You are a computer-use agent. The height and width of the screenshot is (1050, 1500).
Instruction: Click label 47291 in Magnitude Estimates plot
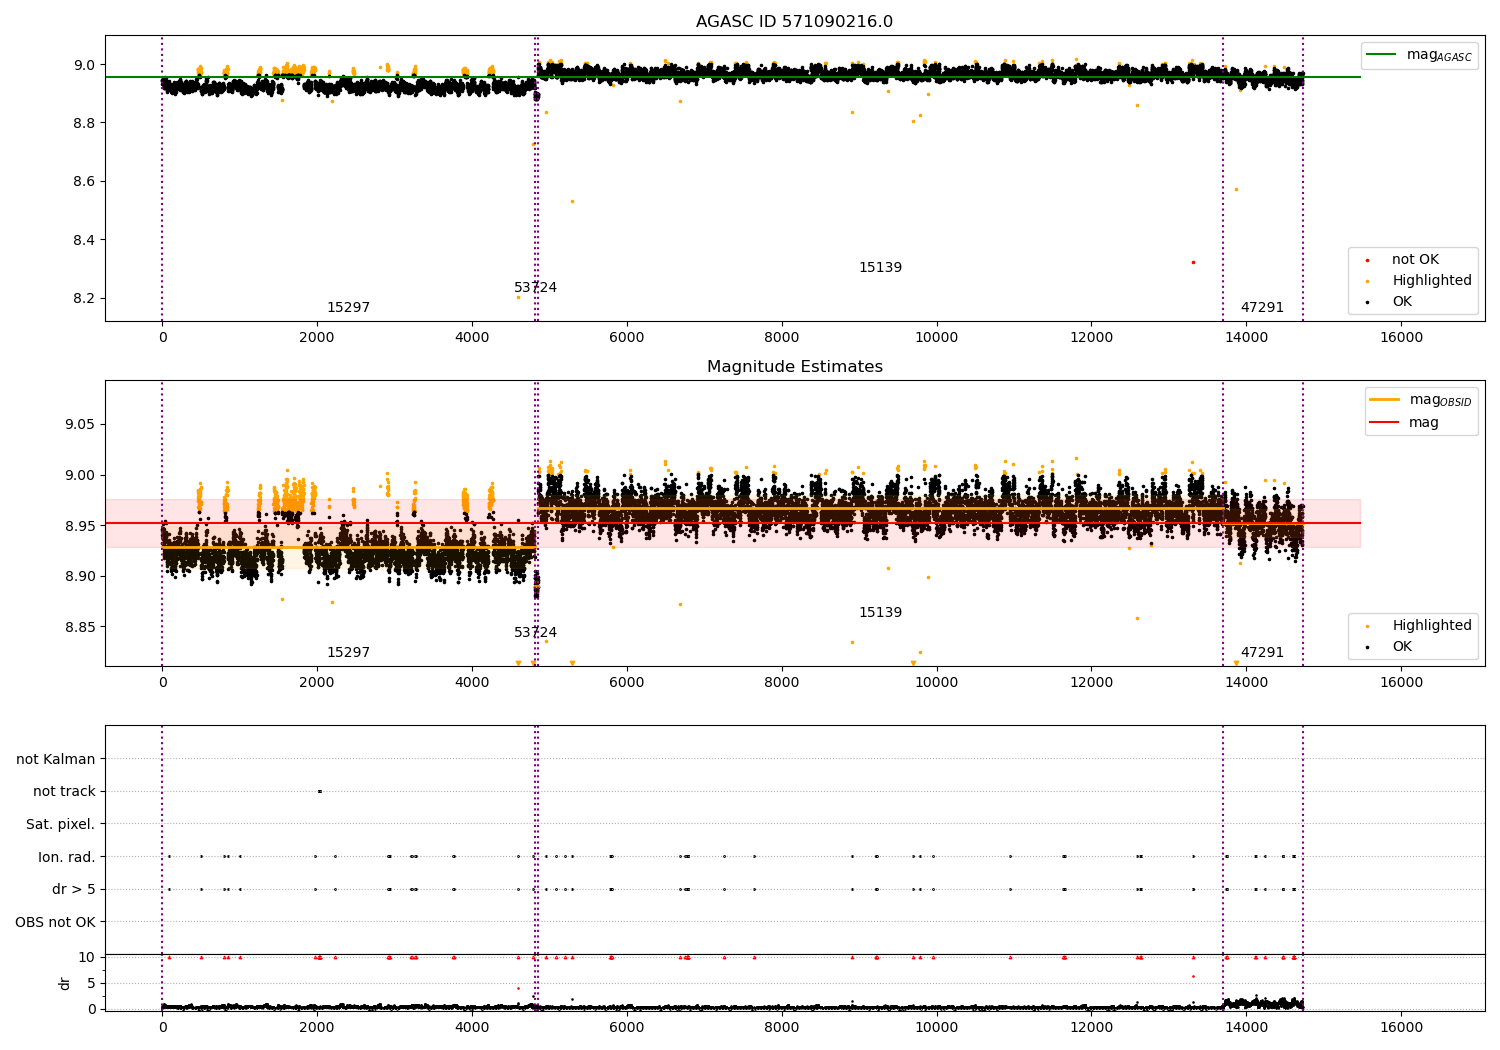(x=1262, y=653)
